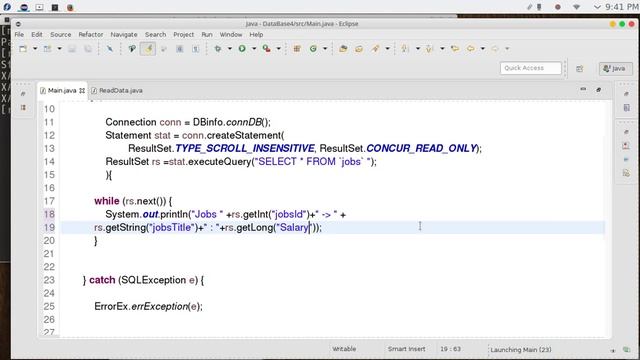Click the Search flashlight toolbar icon
Viewport: 640px width, 360px height.
[x=375, y=49]
